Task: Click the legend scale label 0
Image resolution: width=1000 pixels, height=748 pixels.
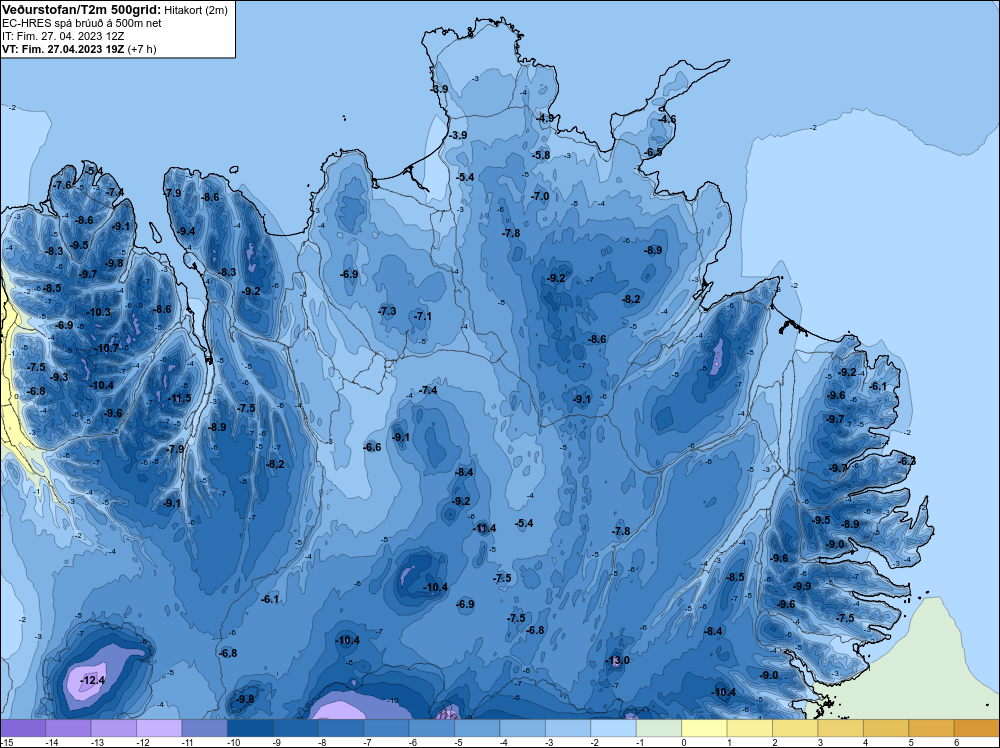Action: [682, 742]
